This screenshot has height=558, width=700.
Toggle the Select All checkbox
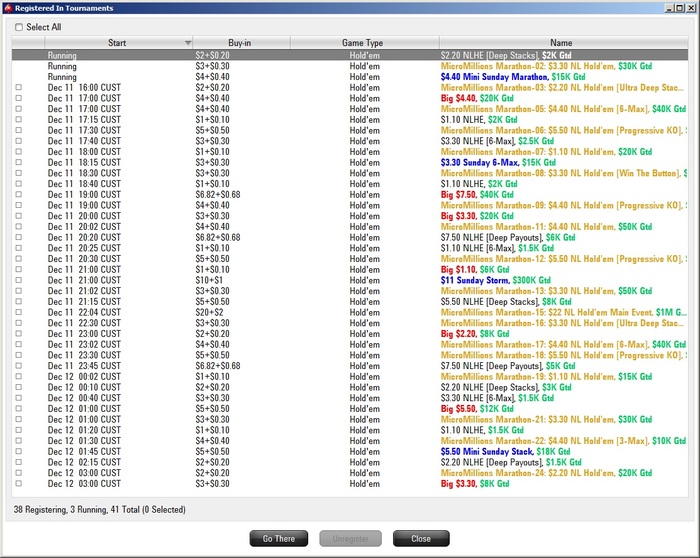(x=19, y=27)
